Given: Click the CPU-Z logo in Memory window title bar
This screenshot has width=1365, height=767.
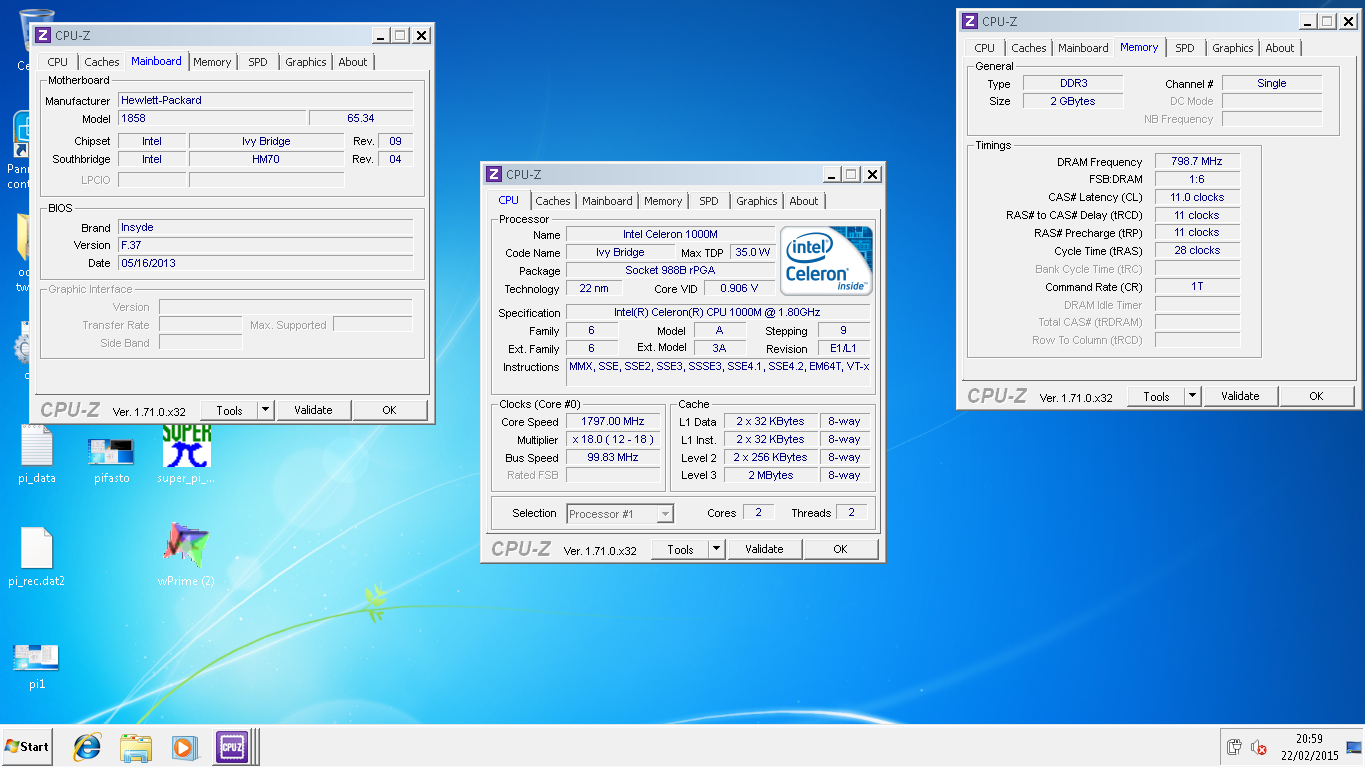Looking at the screenshot, I should point(969,21).
